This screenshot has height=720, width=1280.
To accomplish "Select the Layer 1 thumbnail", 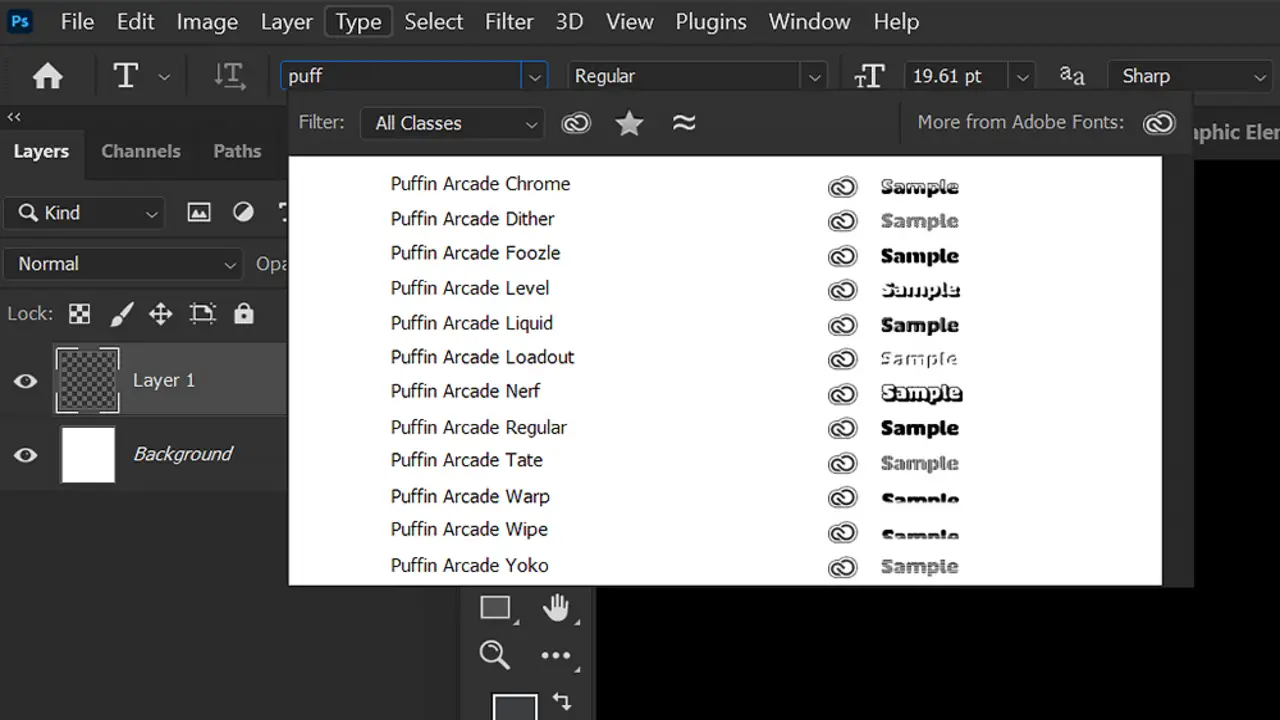I will 88,380.
